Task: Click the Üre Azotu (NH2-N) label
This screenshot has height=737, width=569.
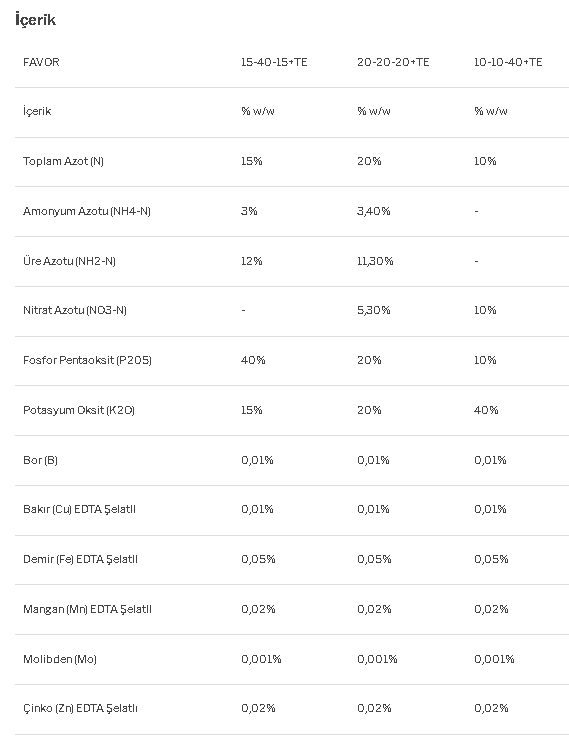Action: coord(69,261)
